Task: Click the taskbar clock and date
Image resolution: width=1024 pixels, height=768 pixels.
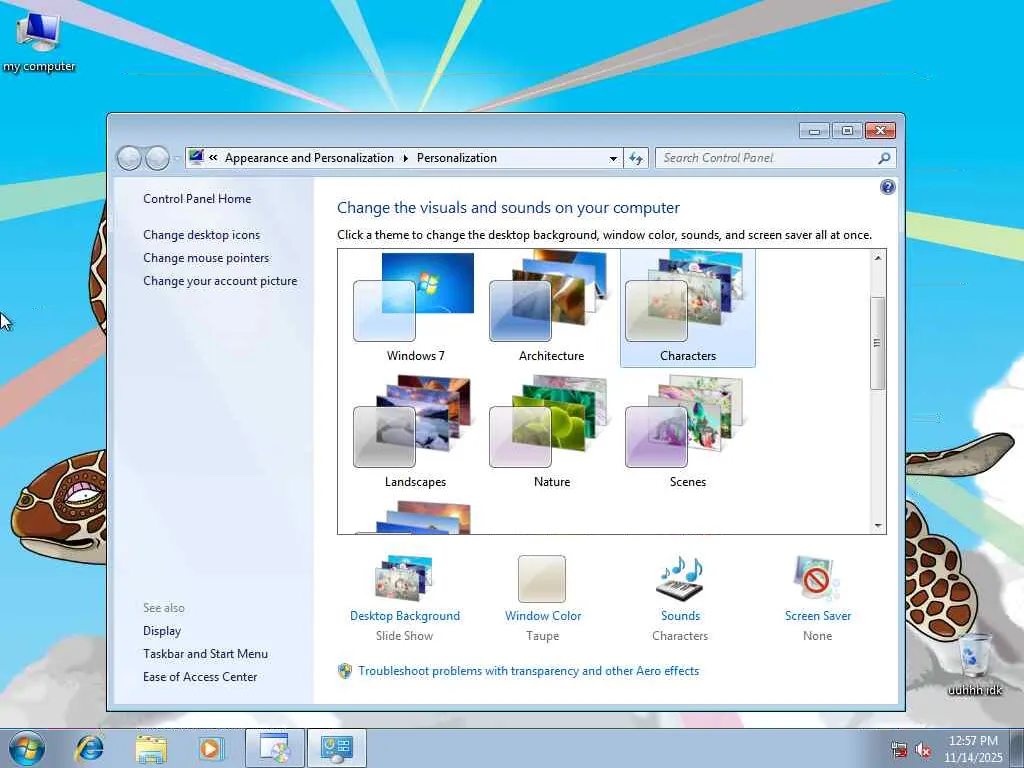Action: click(x=973, y=749)
